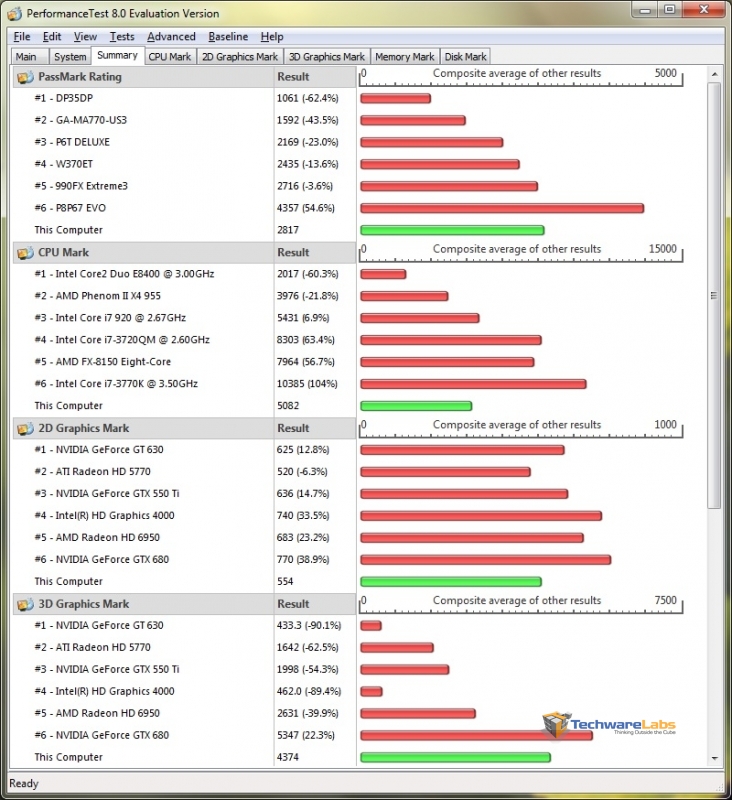Viewport: 732px width, 800px height.
Task: Click the green PassMark Rating This Computer bar
Action: (452, 230)
